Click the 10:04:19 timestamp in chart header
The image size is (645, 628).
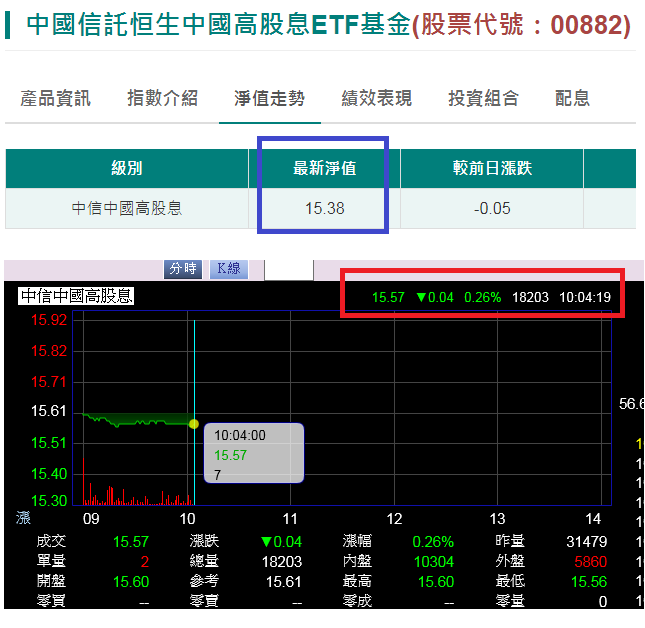point(585,297)
